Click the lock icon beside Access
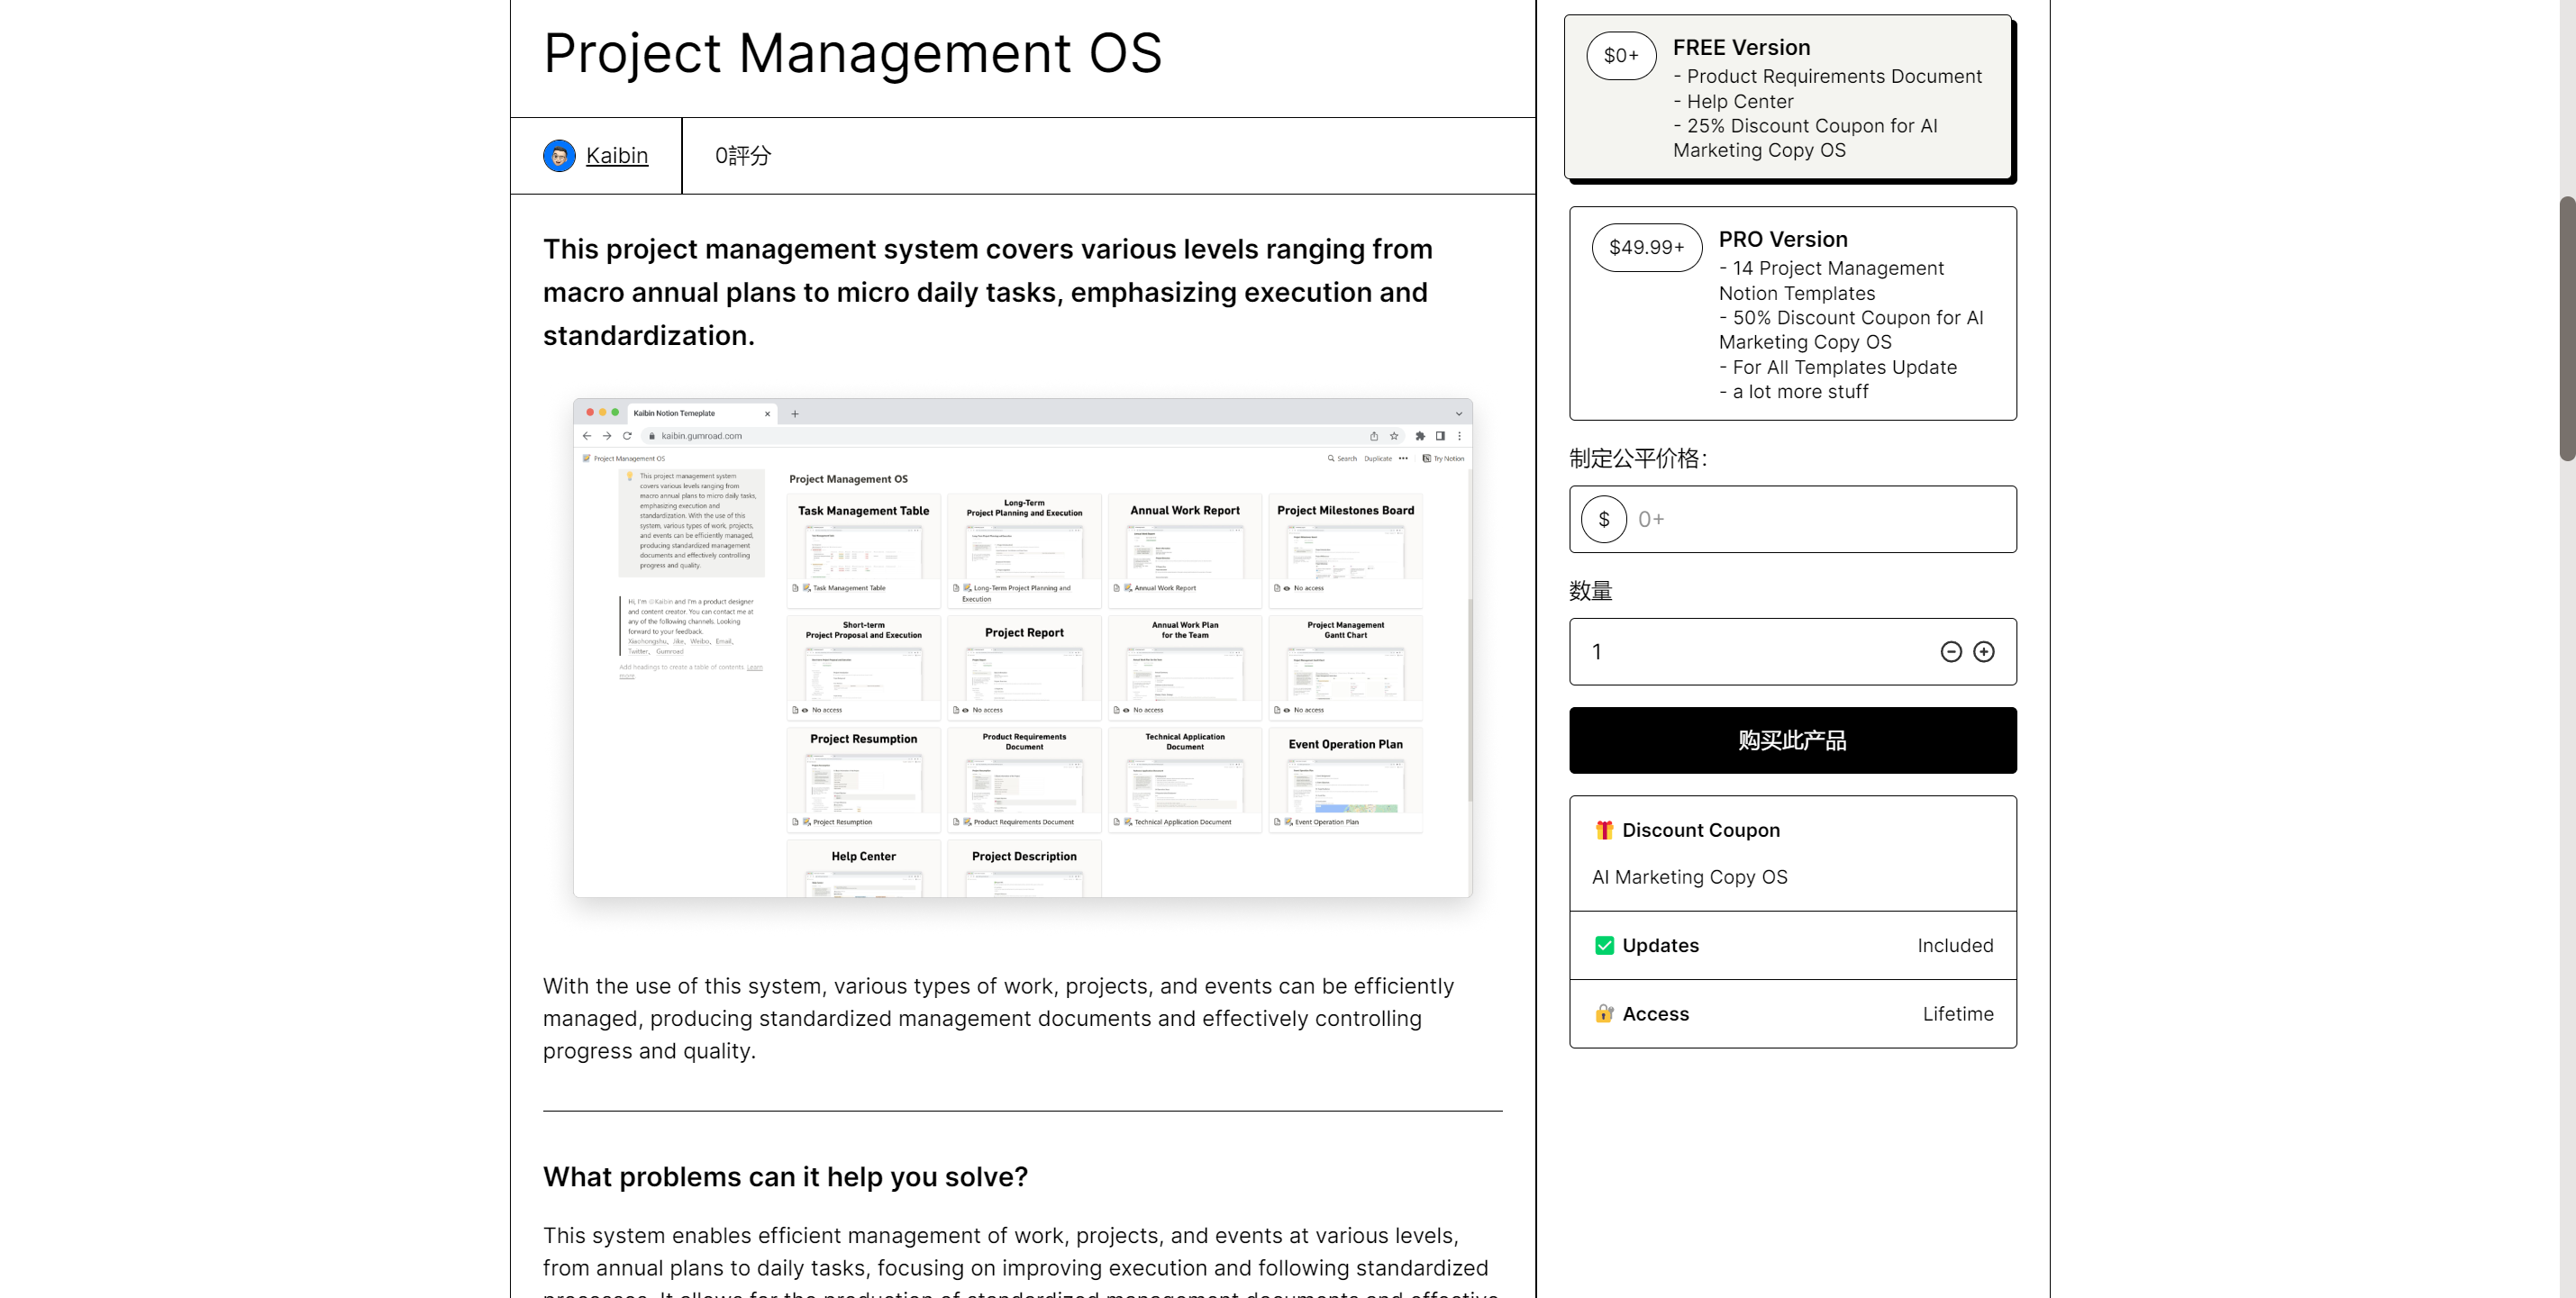Screen dimensions: 2576x1298 (x=1604, y=1014)
